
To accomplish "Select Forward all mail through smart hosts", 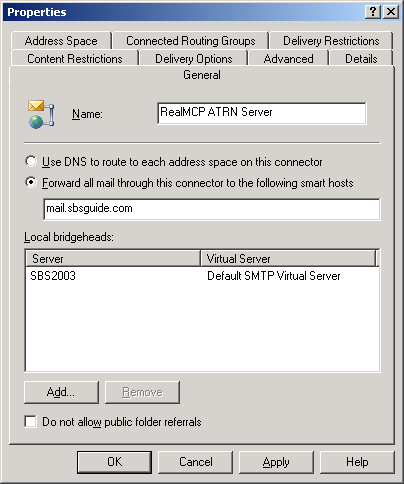I will [x=31, y=182].
